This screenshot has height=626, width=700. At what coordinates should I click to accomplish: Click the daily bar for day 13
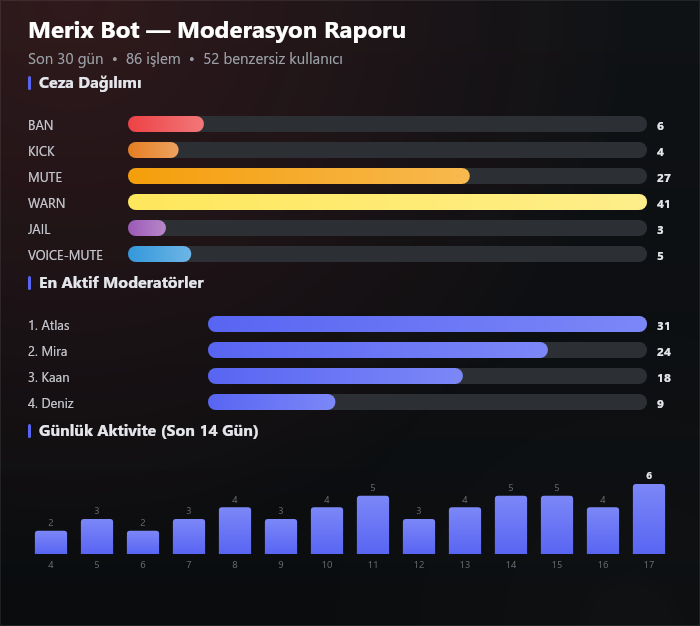[x=465, y=530]
